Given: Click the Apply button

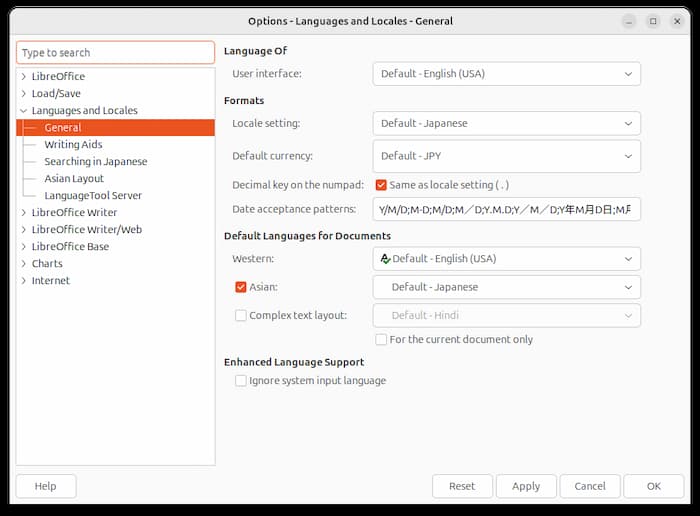Looking at the screenshot, I should point(526,486).
